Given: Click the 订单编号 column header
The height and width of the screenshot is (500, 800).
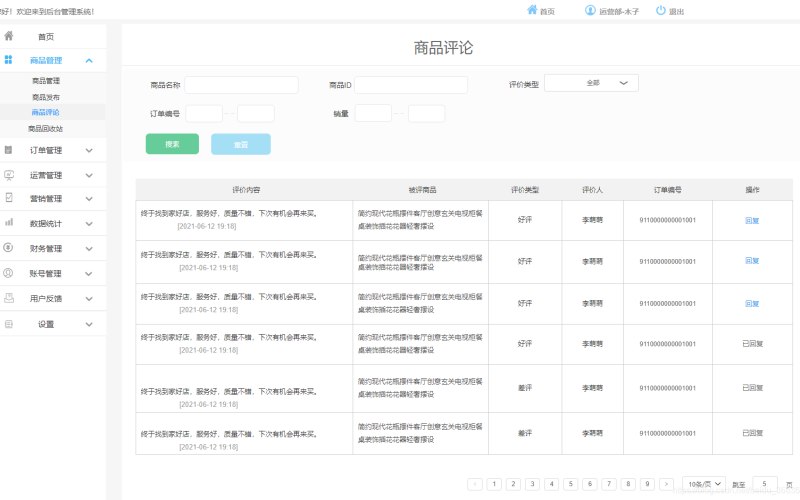Looking at the screenshot, I should (668, 190).
